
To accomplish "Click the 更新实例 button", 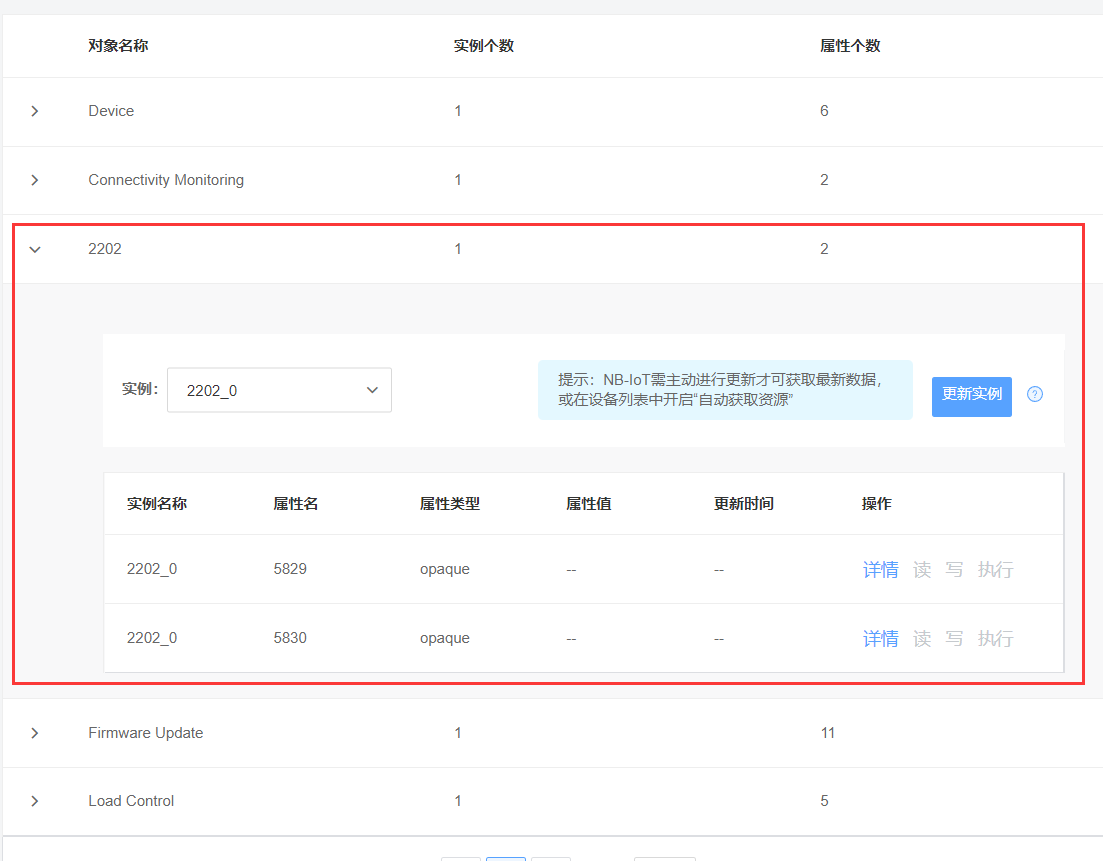I will (971, 396).
